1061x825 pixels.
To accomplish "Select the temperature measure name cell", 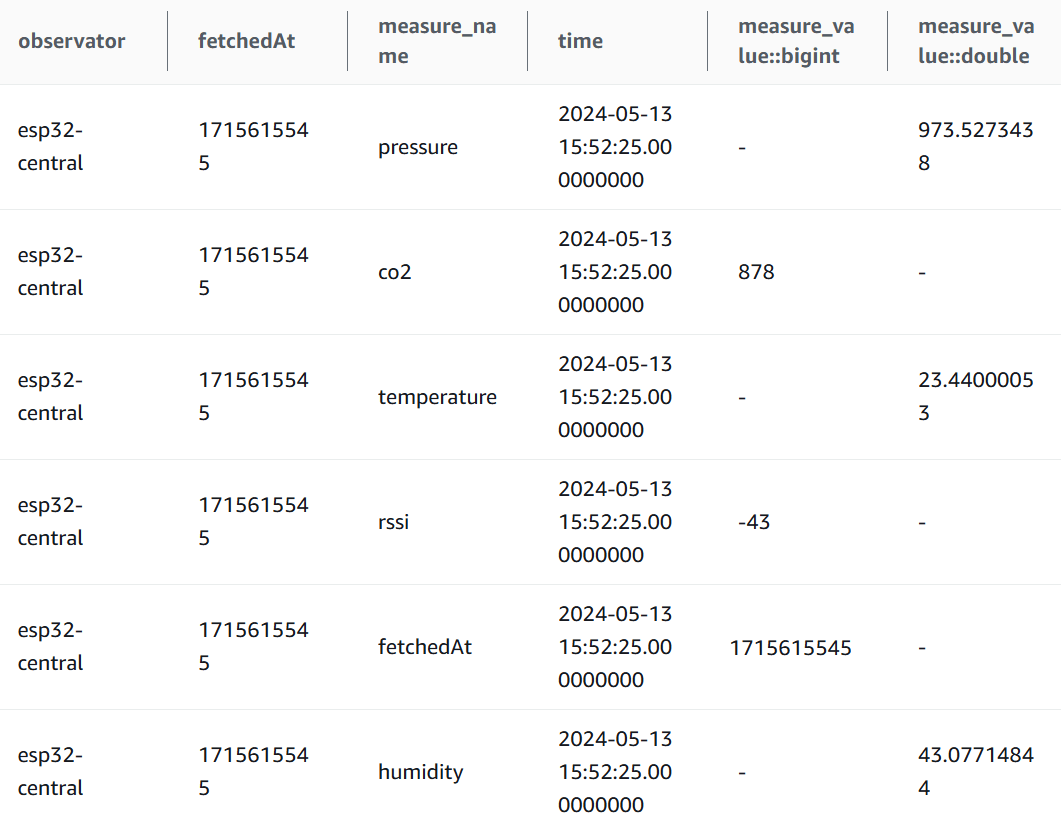I will tap(437, 397).
